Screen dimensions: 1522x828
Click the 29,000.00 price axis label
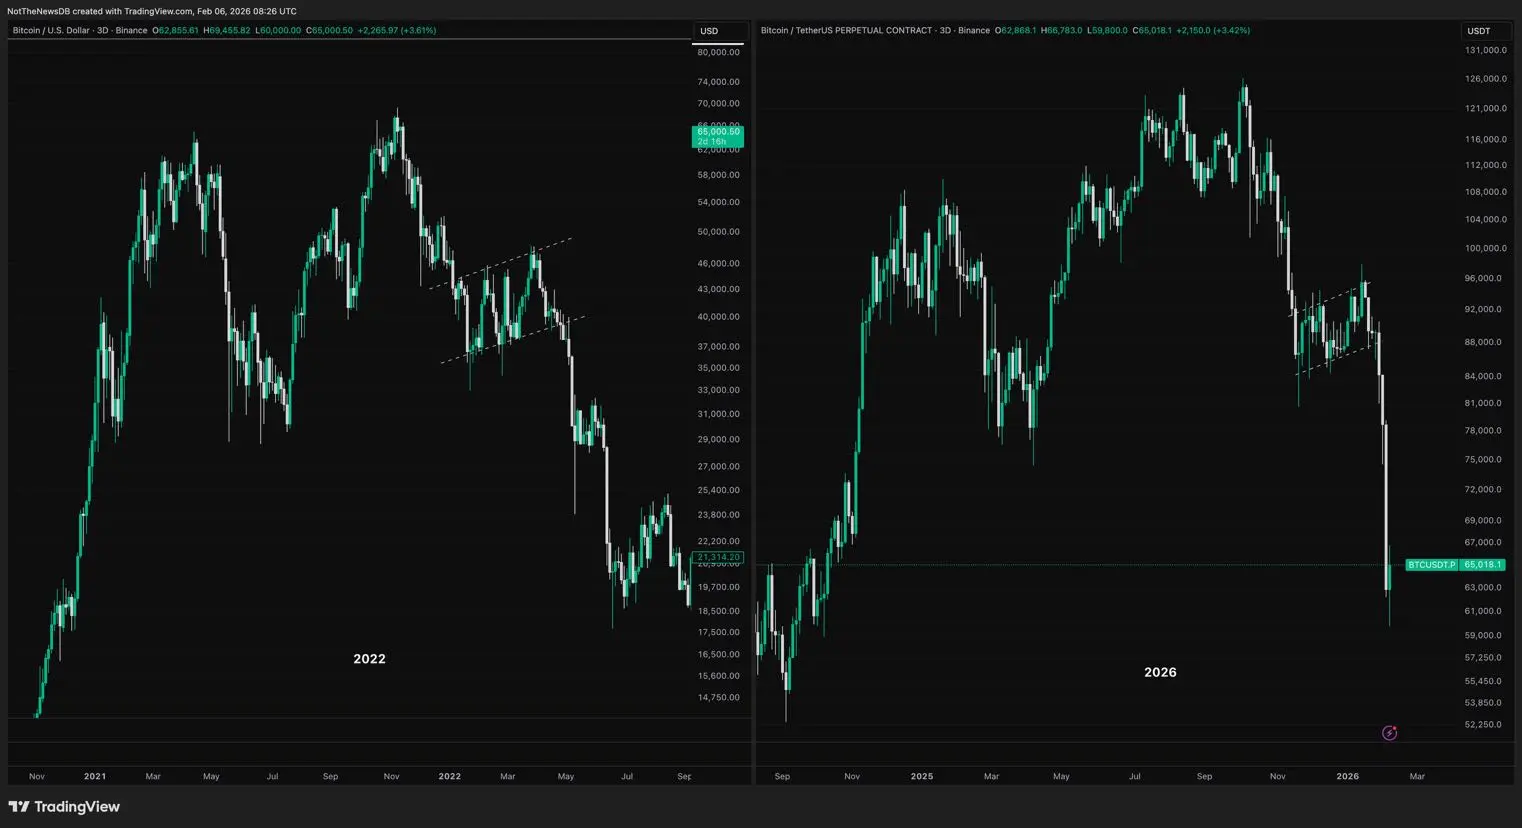coord(718,440)
